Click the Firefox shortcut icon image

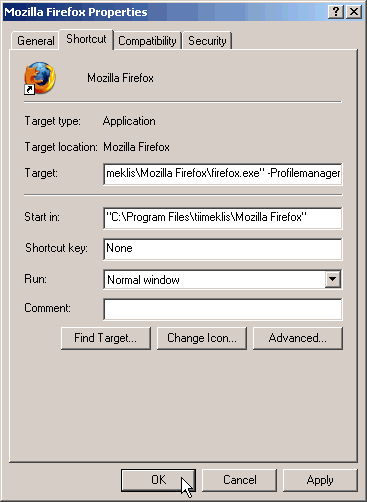40,78
